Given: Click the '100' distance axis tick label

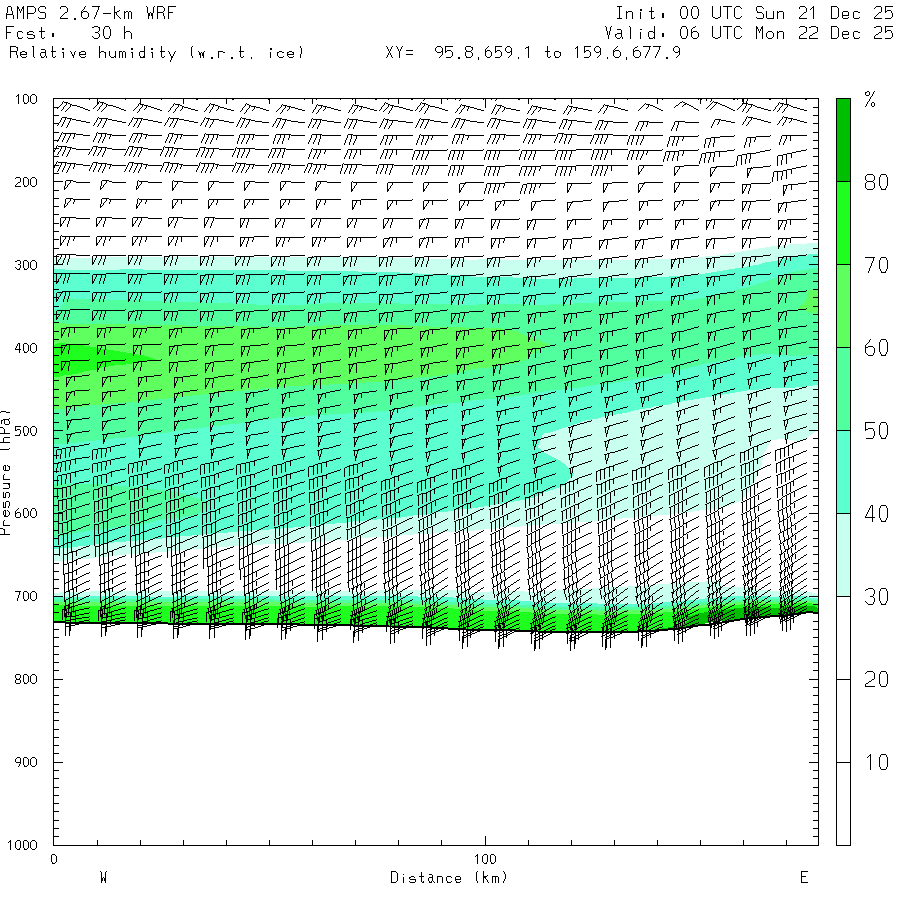Looking at the screenshot, I should [x=485, y=859].
